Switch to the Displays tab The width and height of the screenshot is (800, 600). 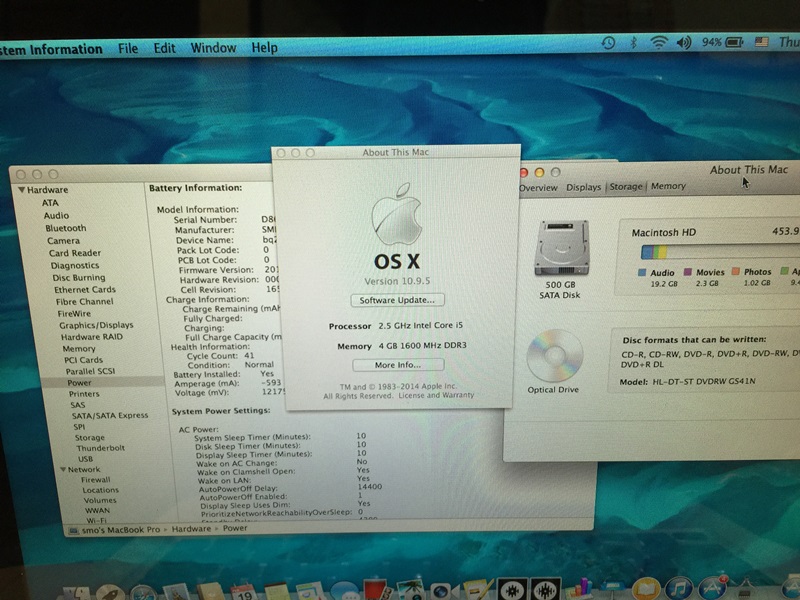tap(583, 187)
